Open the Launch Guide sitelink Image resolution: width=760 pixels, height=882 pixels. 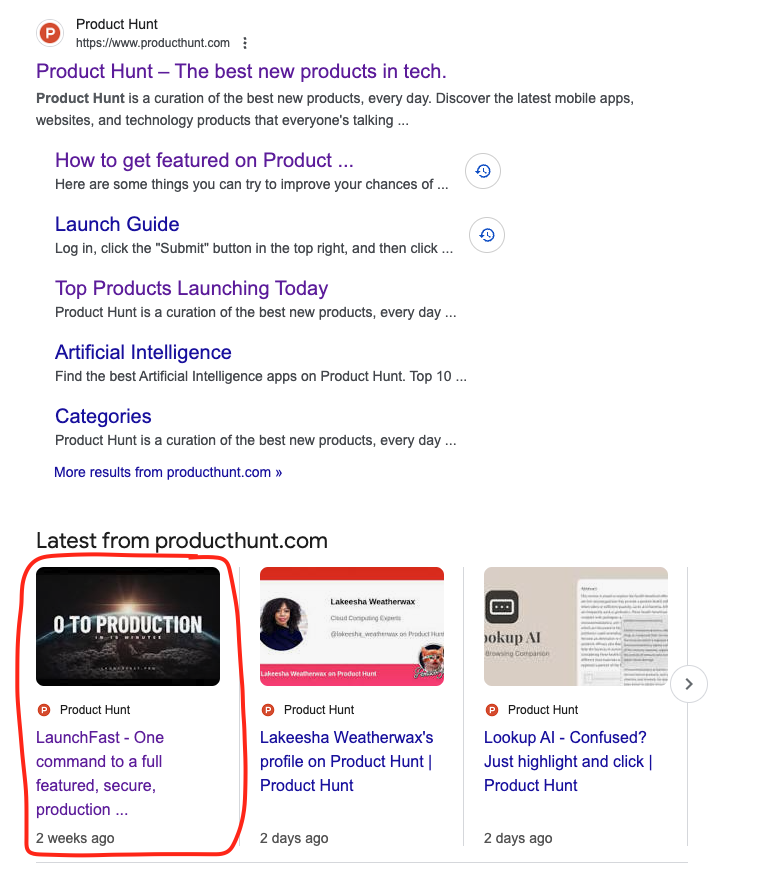click(117, 224)
